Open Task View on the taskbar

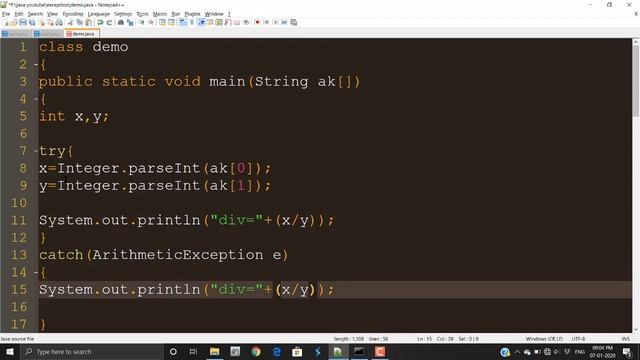coord(193,351)
